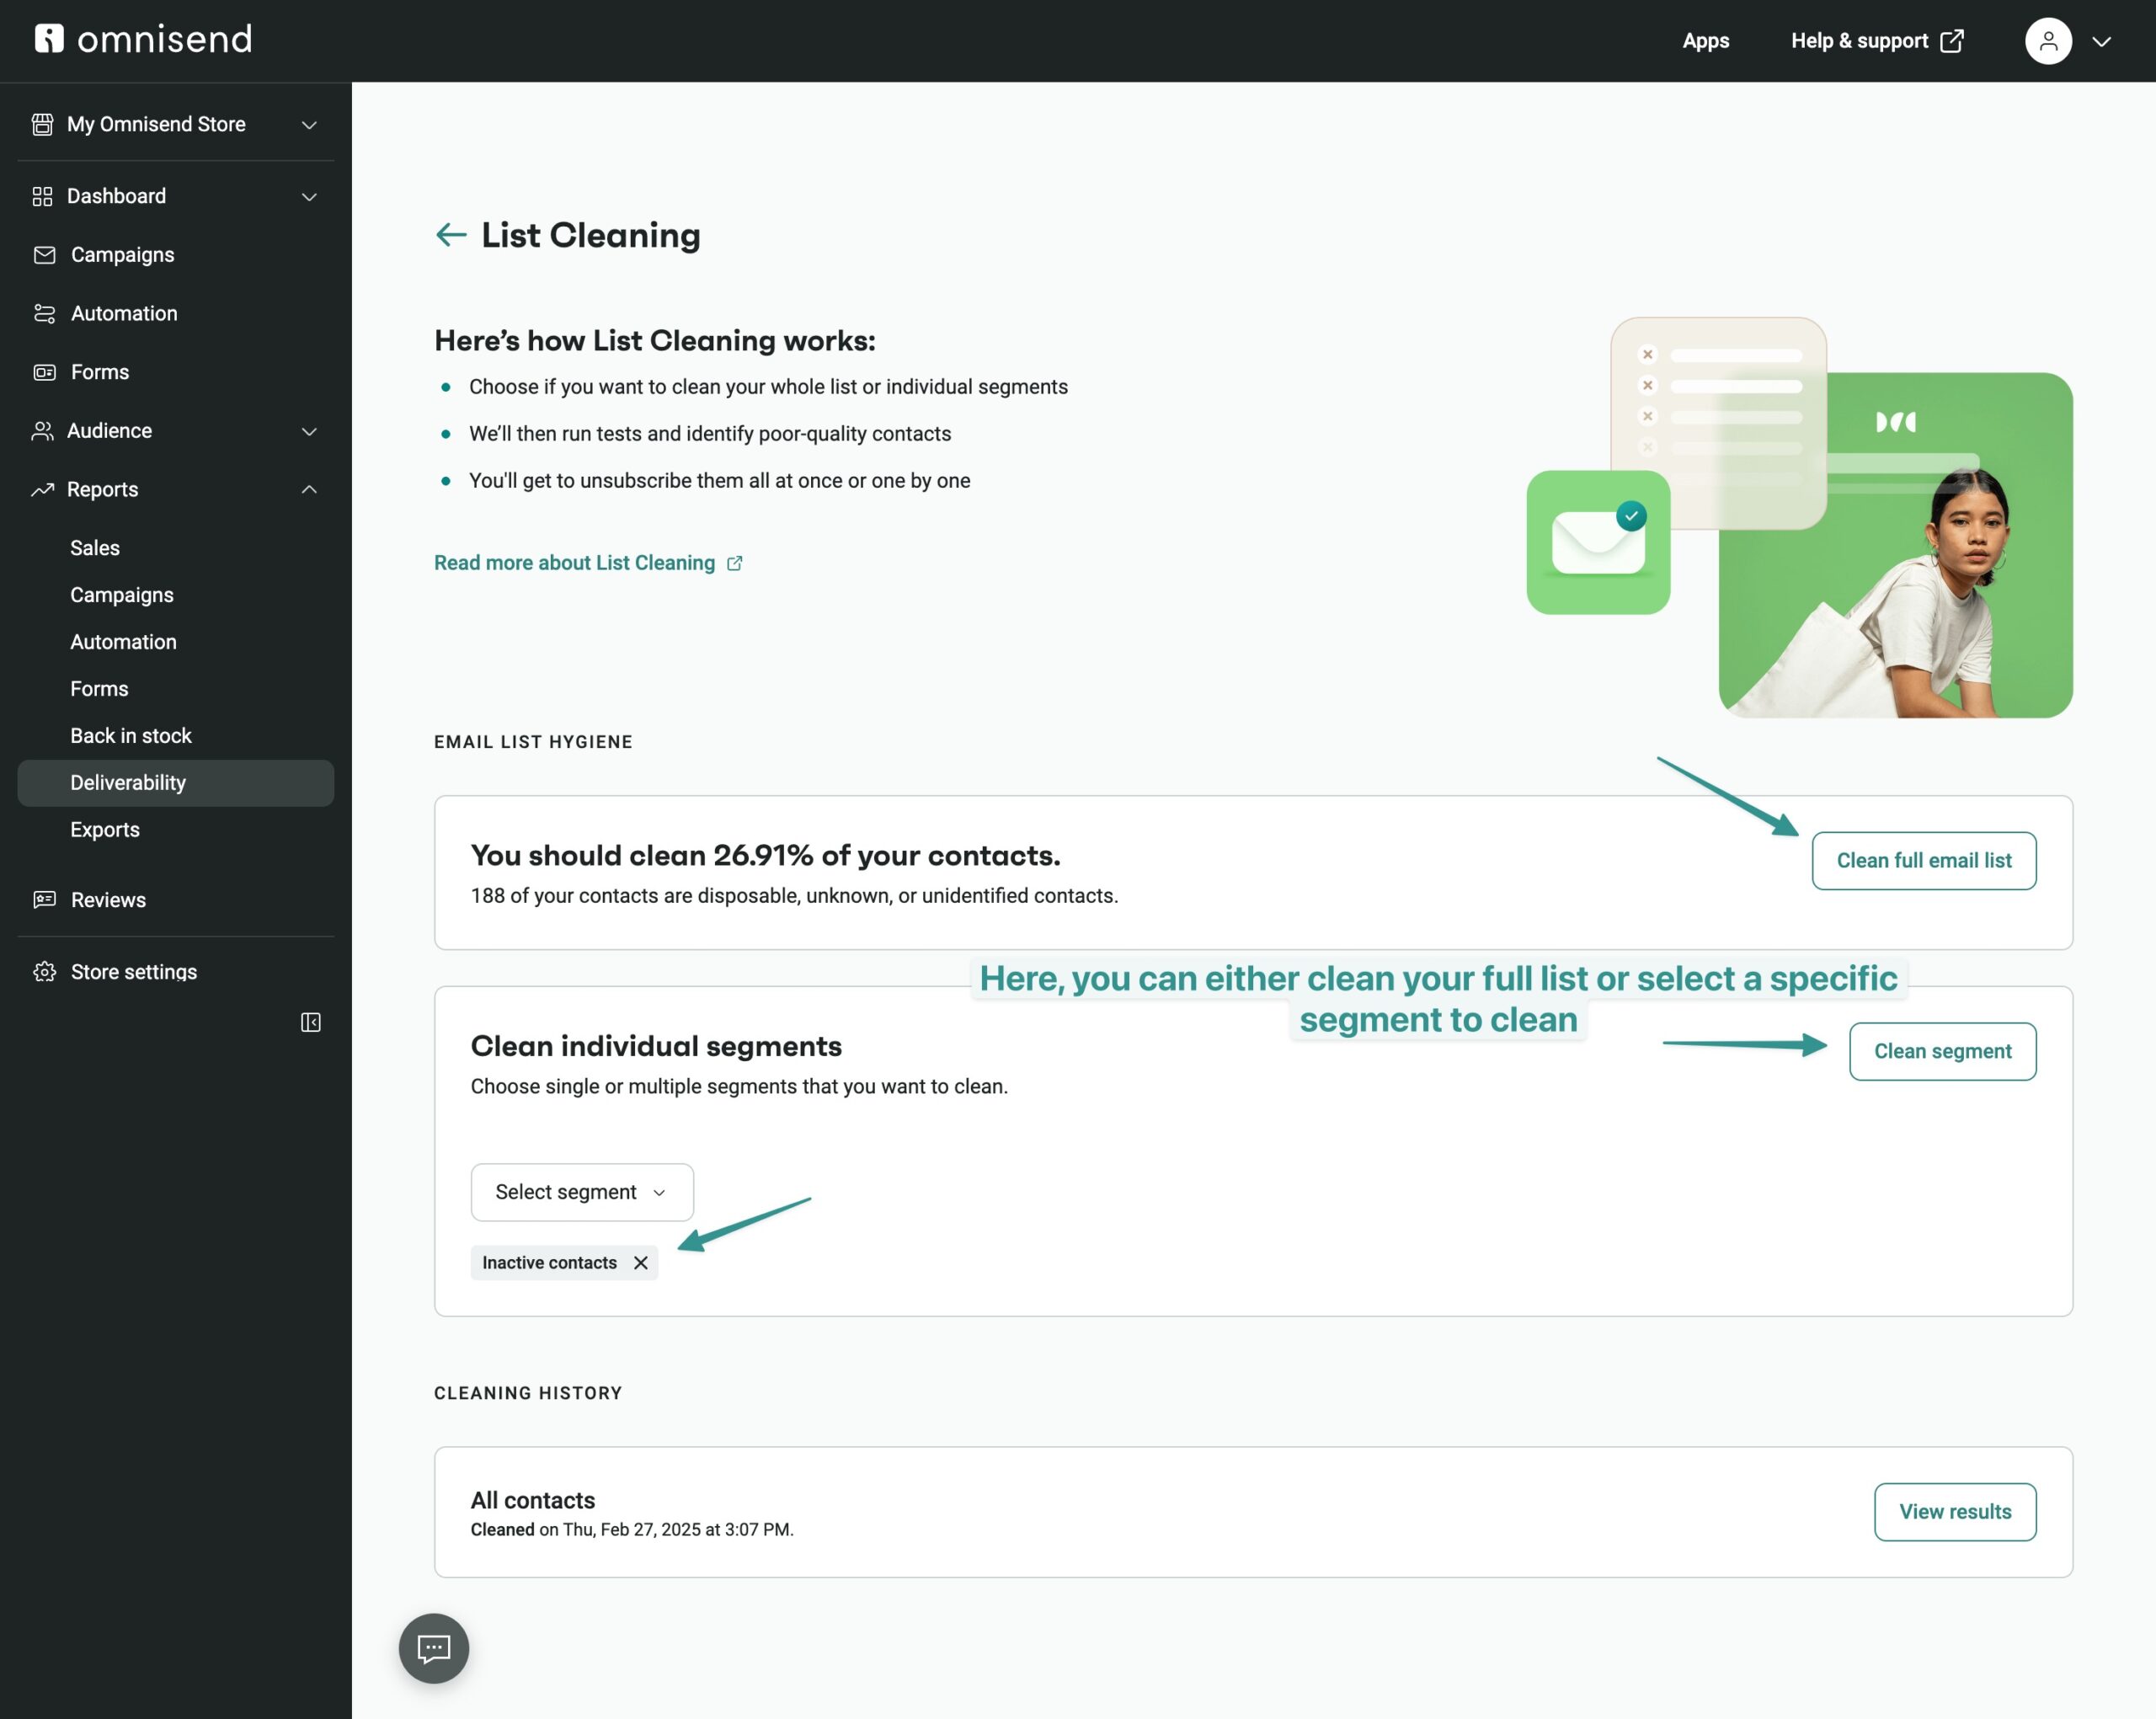2156x1719 pixels.
Task: Remove the Inactive contacts segment chip
Action: (641, 1262)
